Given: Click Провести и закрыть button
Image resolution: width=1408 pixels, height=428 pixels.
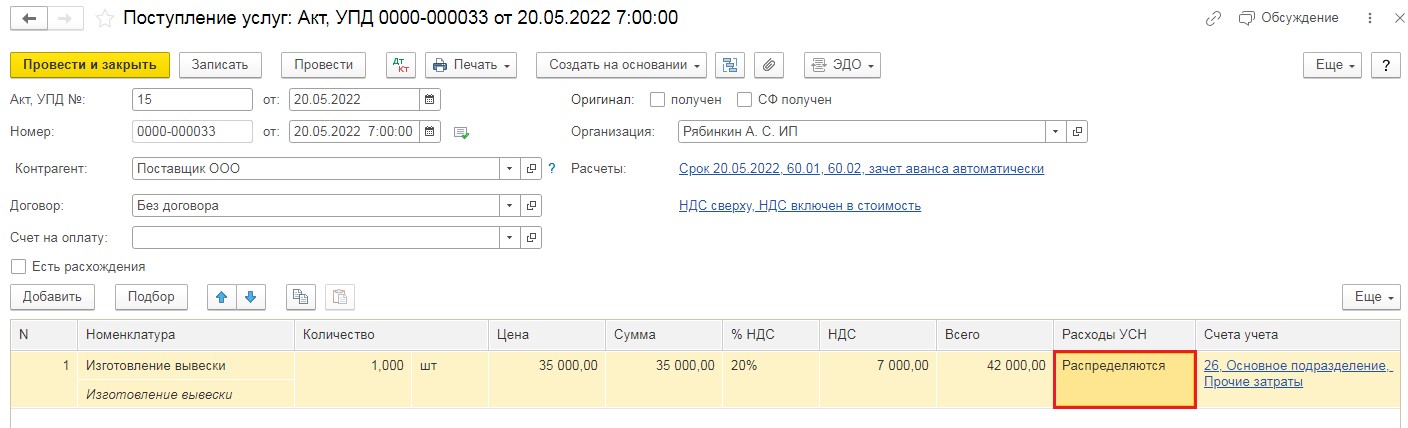Looking at the screenshot, I should (90, 65).
